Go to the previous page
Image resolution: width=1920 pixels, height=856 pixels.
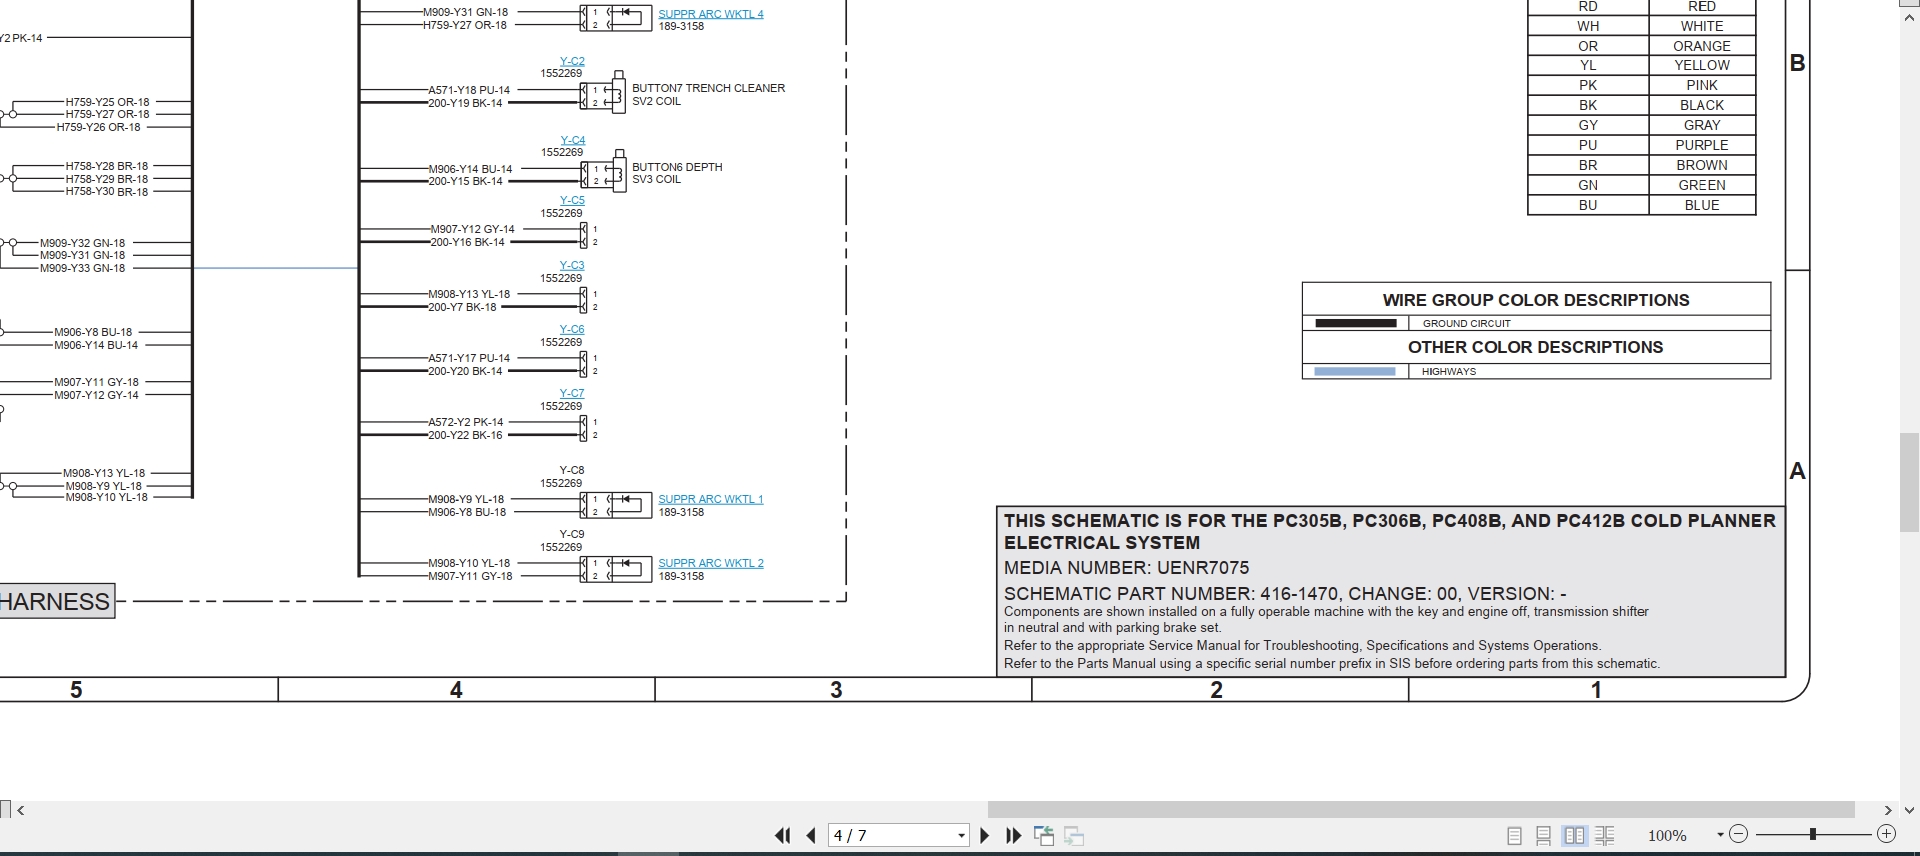click(811, 835)
